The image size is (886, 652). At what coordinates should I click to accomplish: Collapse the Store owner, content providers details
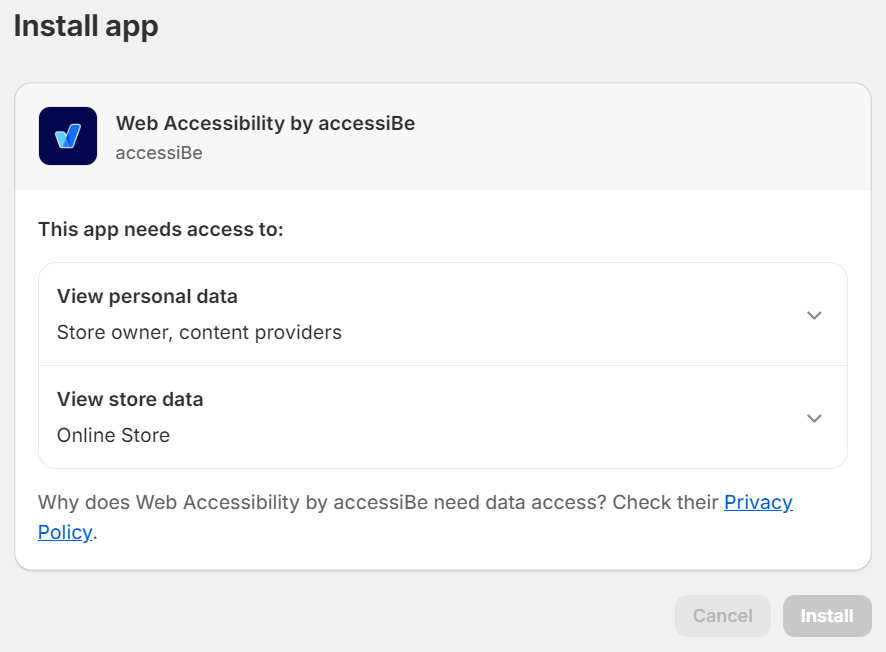814,314
